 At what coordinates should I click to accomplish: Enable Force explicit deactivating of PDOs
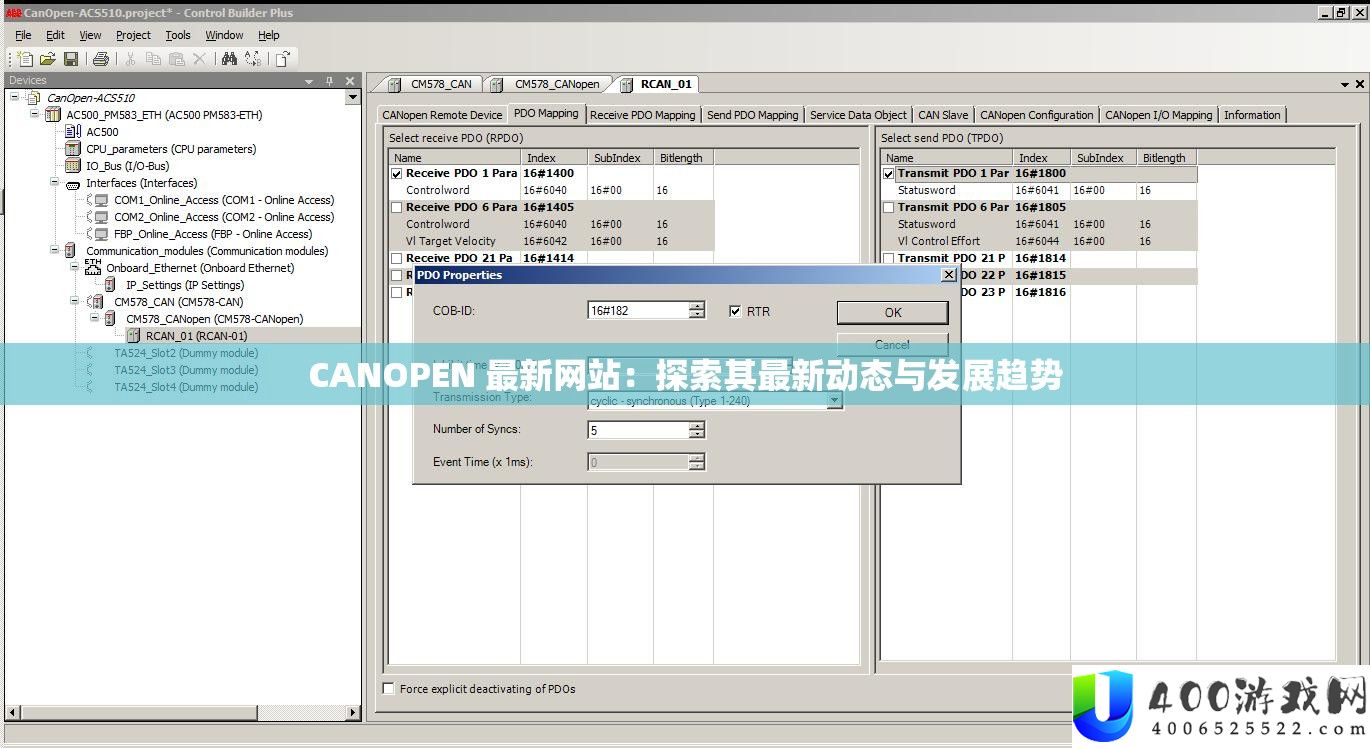click(389, 688)
